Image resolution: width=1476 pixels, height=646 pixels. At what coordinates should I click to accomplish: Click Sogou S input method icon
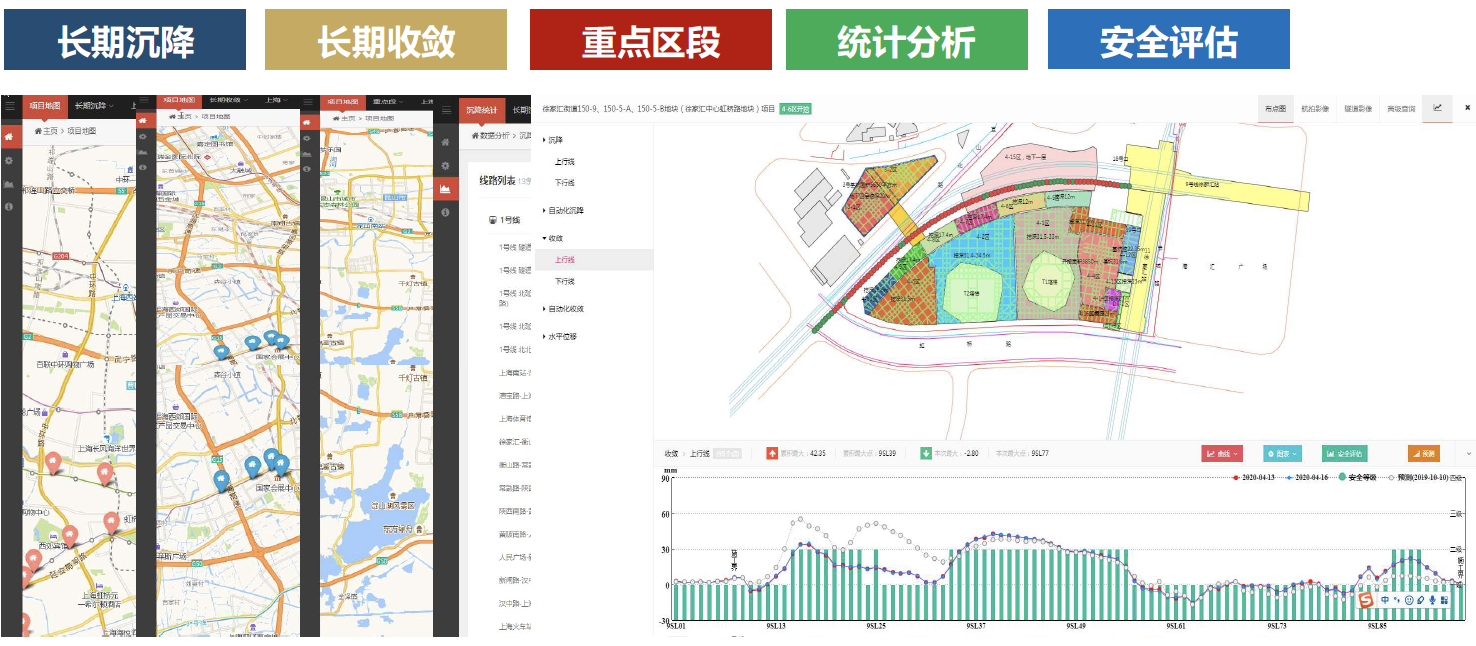click(x=1367, y=600)
